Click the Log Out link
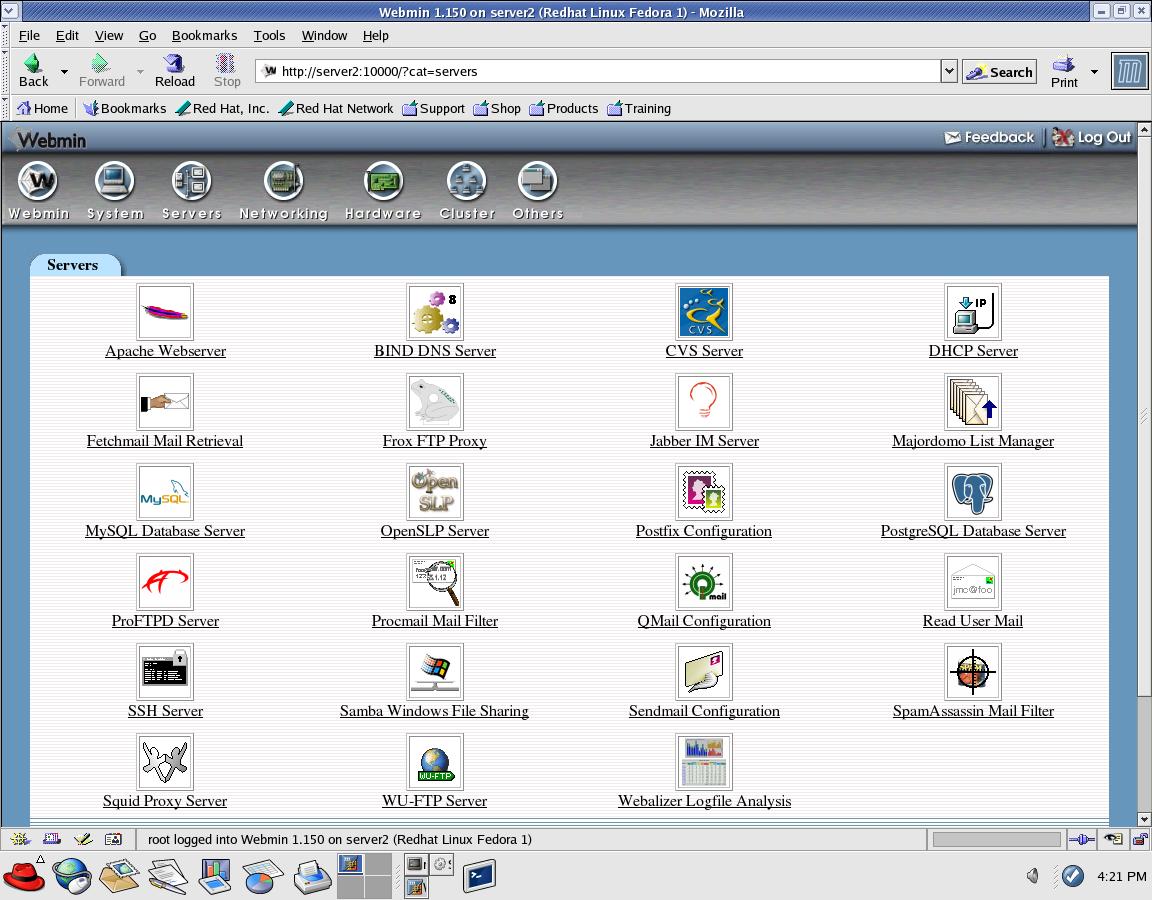 (1093, 138)
